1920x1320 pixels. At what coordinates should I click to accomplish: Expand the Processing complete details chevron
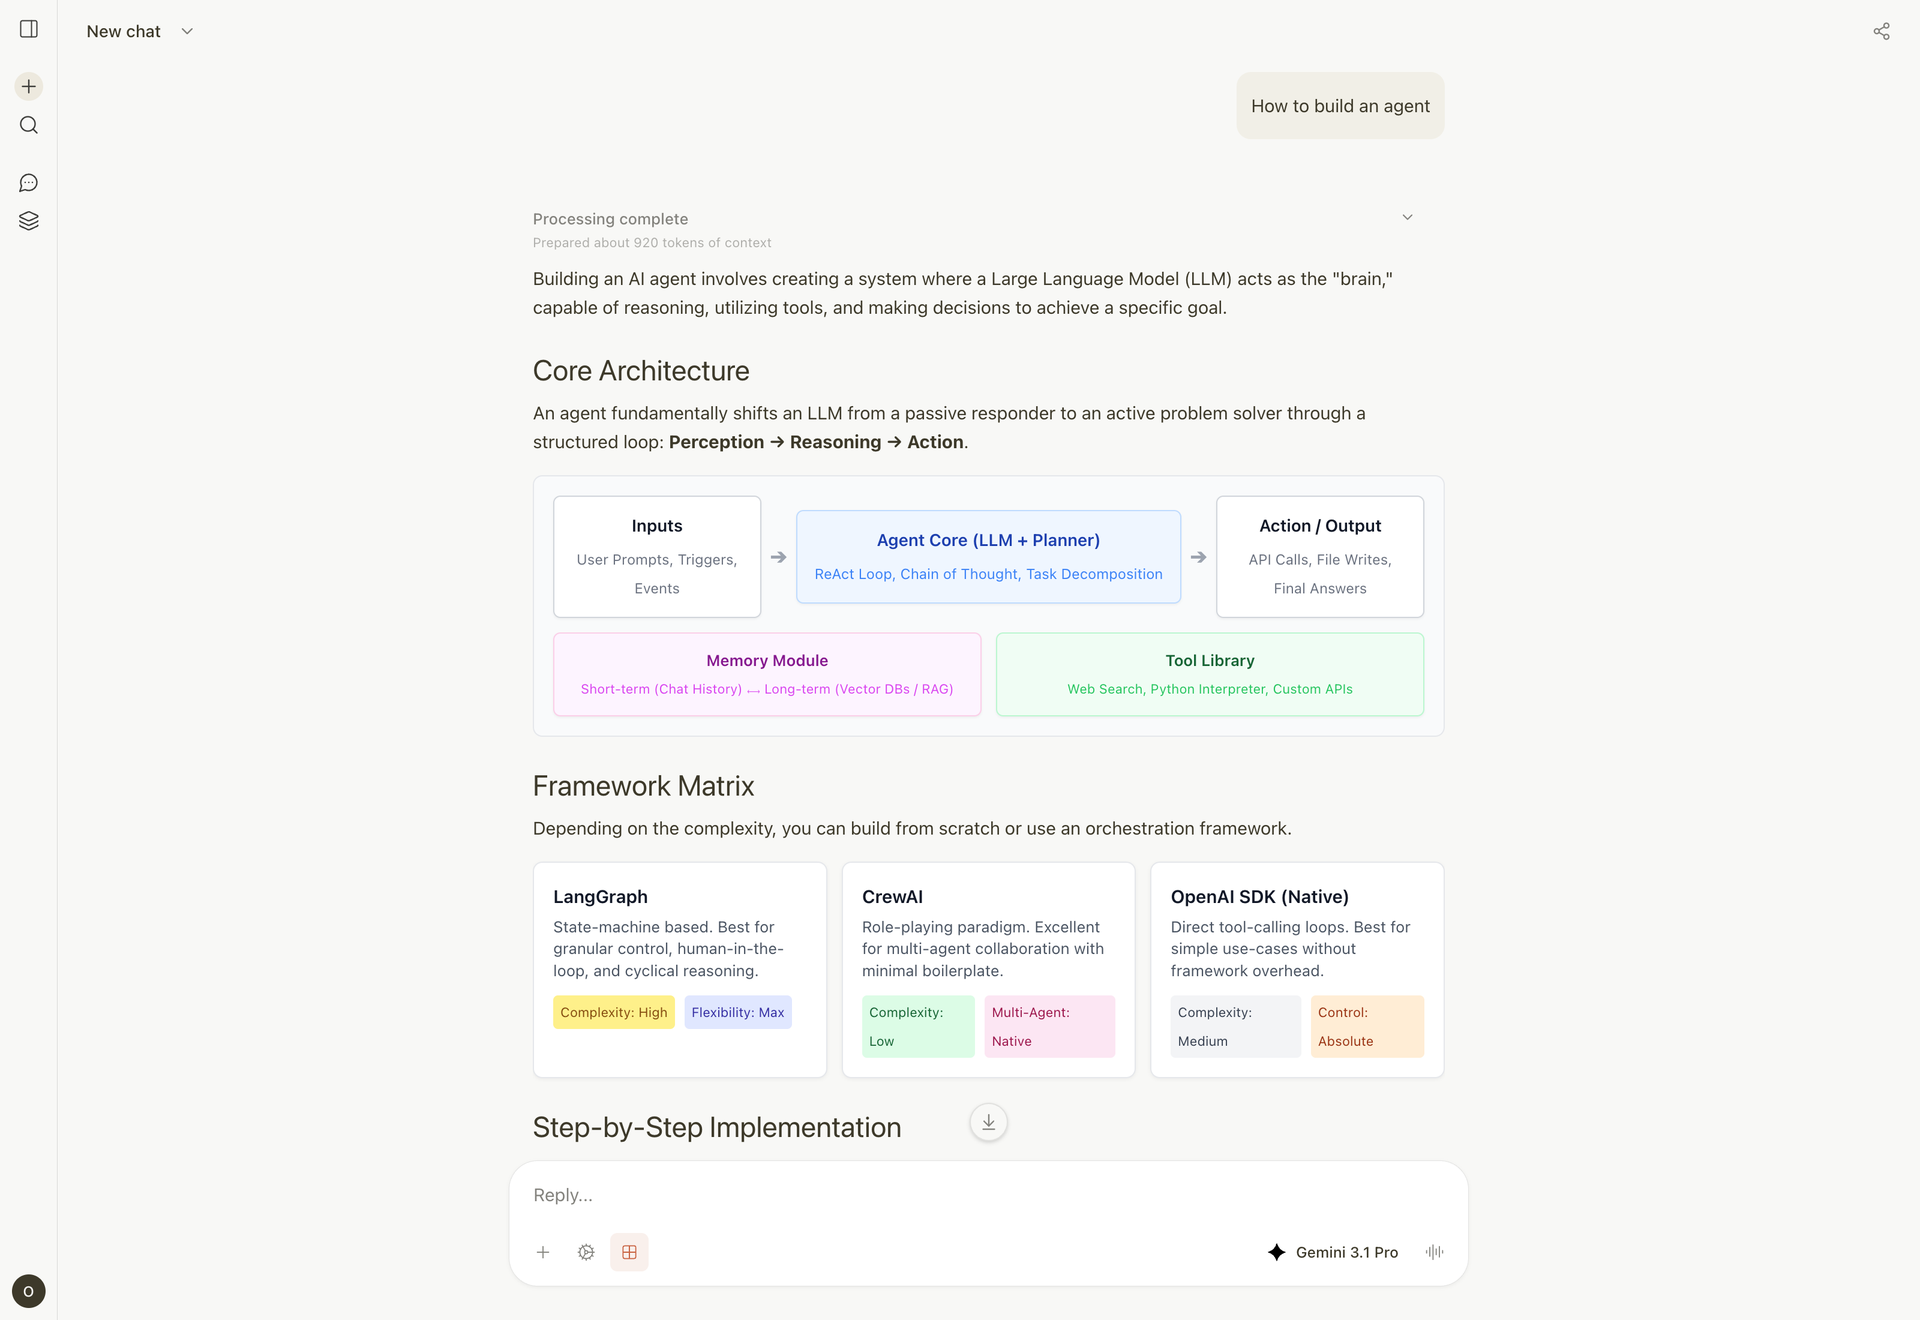1407,217
